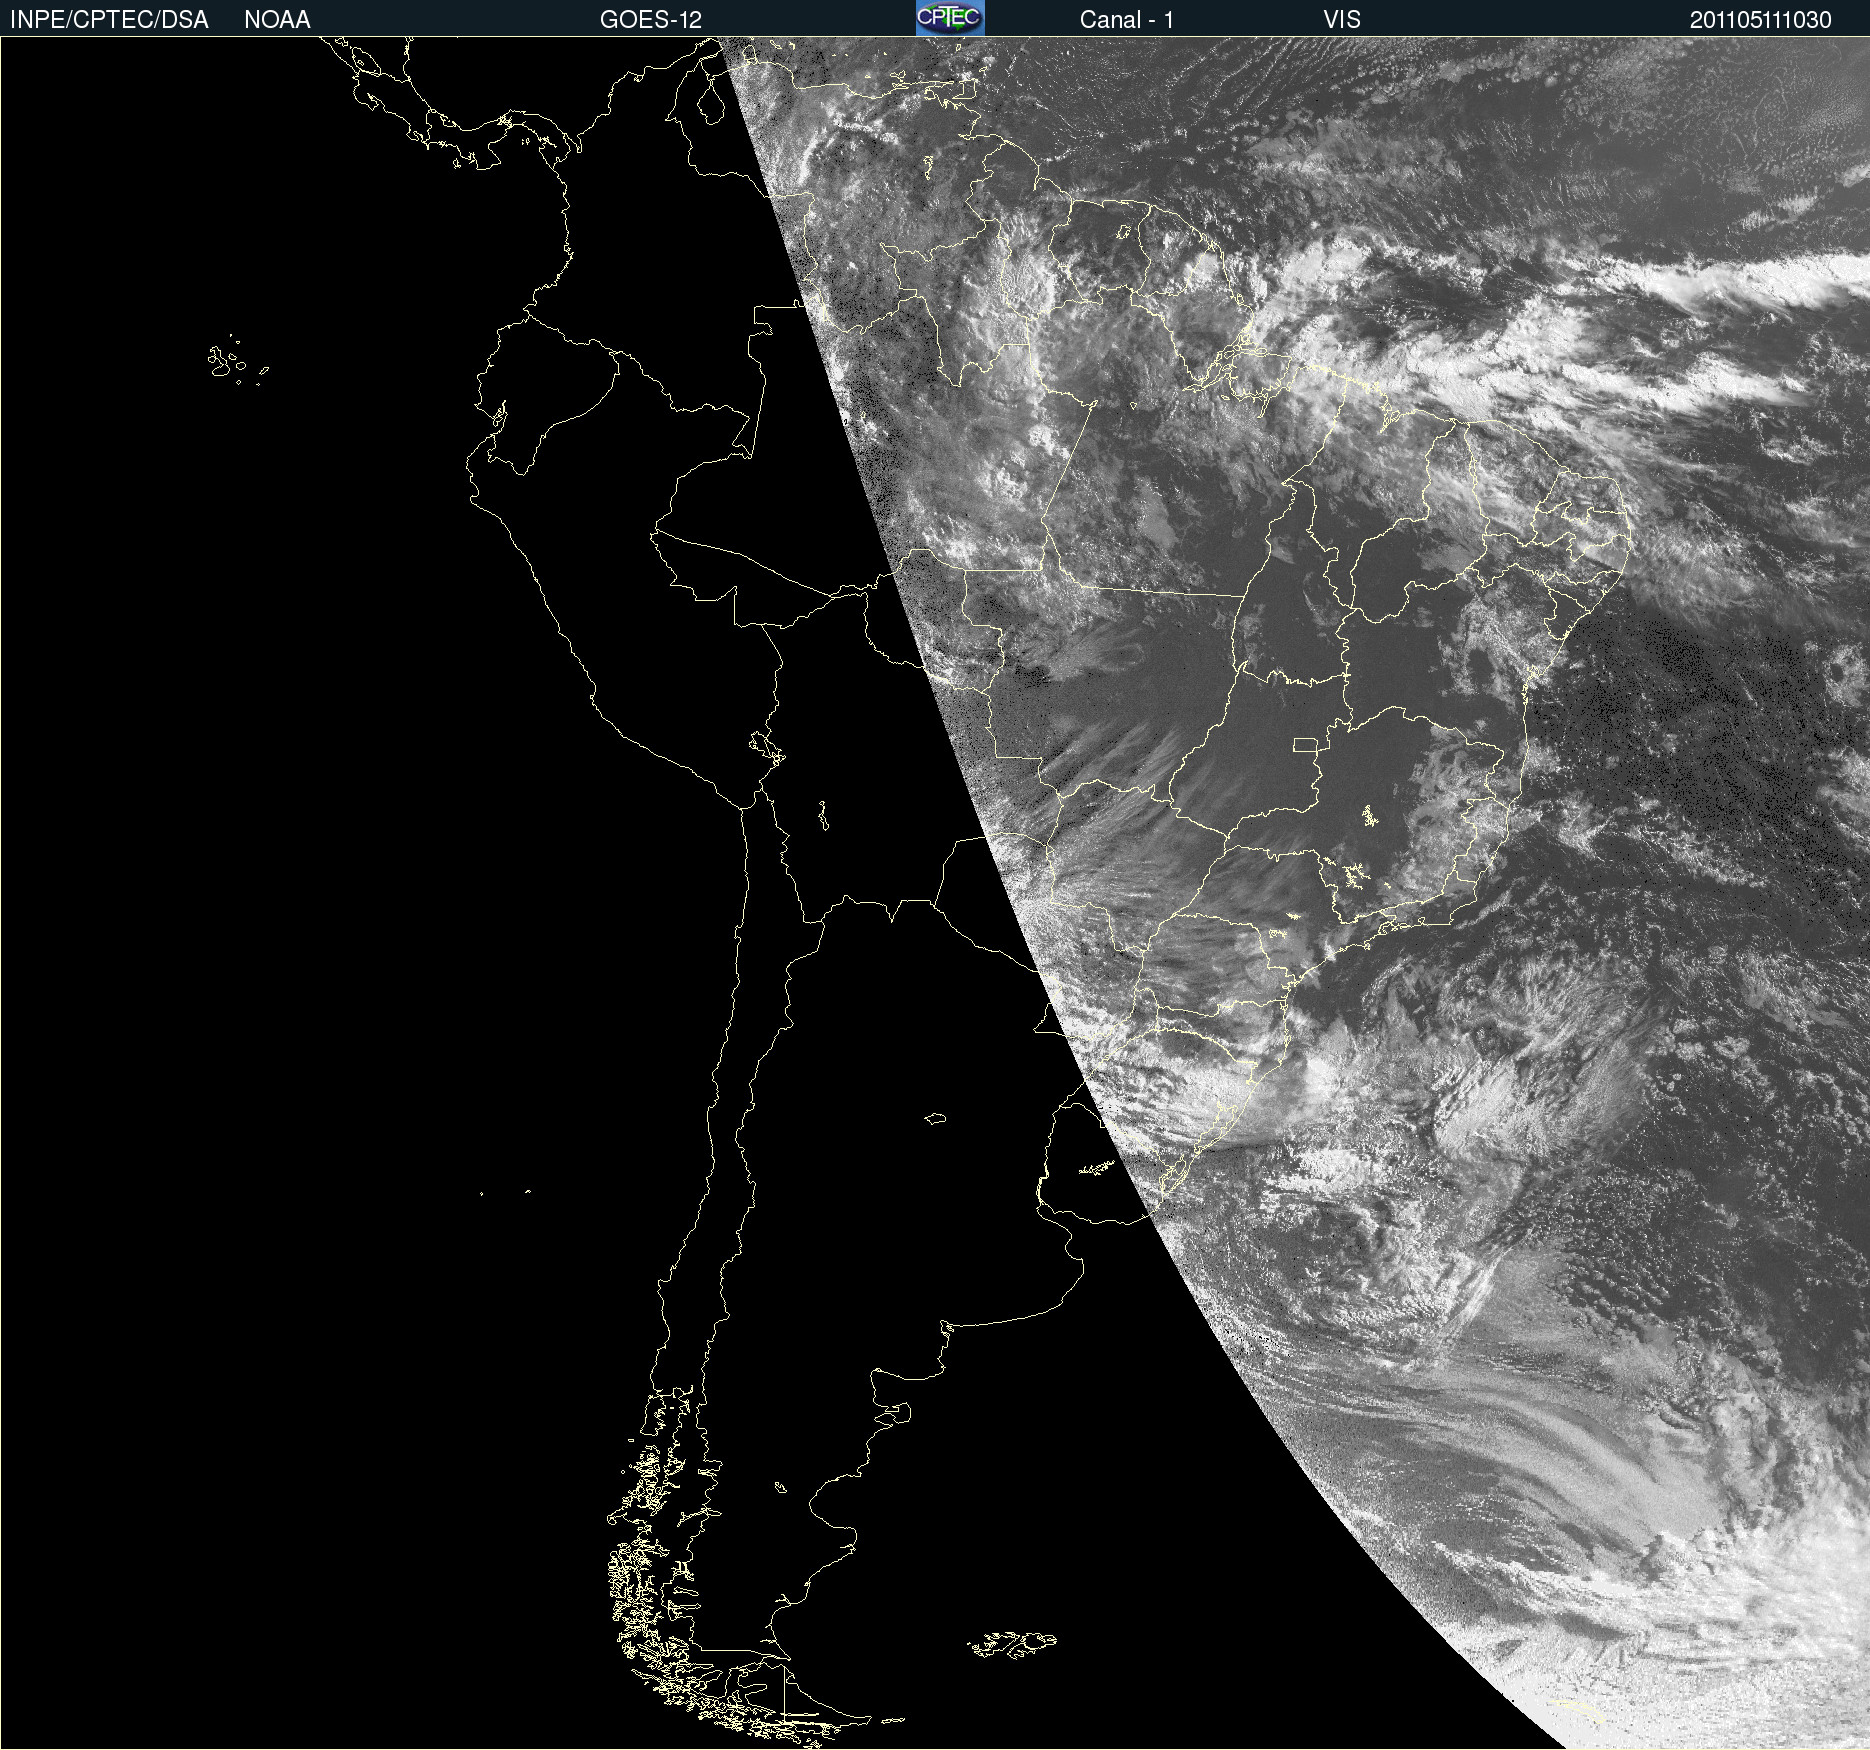1870x1750 pixels.
Task: Click the CPTEC logo in header
Action: (950, 18)
